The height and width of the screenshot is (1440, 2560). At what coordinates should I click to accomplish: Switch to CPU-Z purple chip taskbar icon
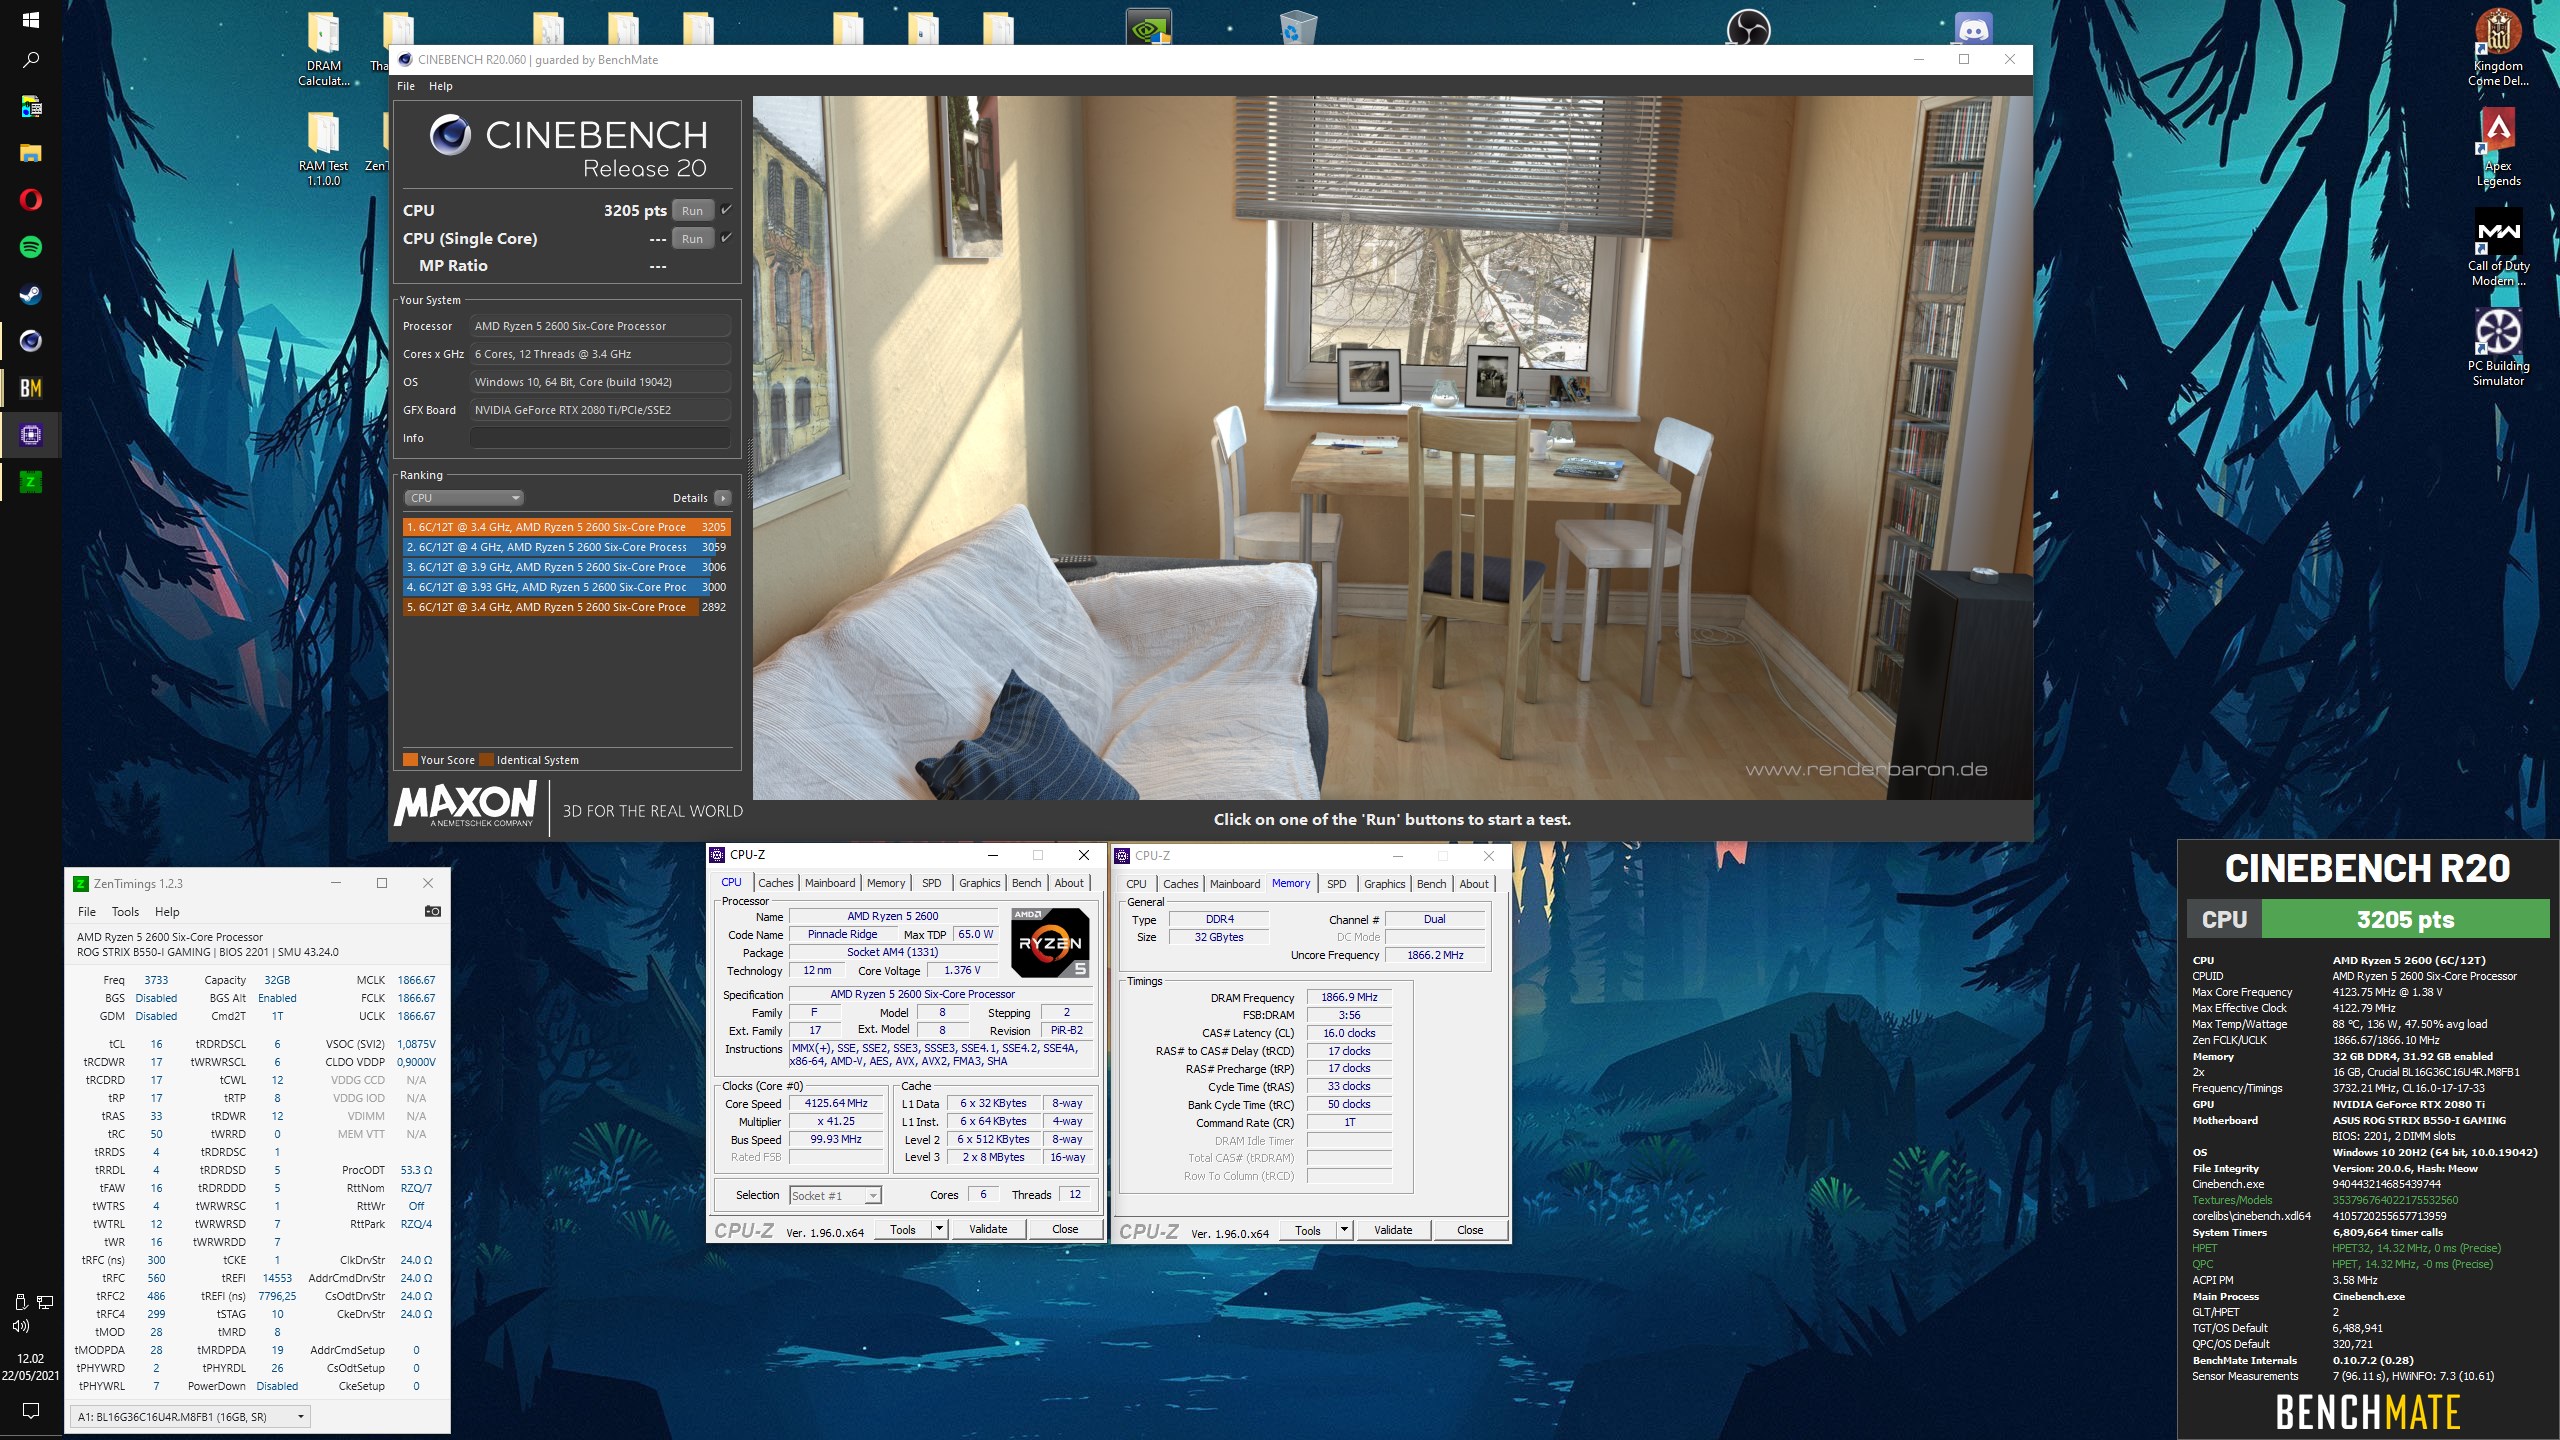tap(30, 435)
